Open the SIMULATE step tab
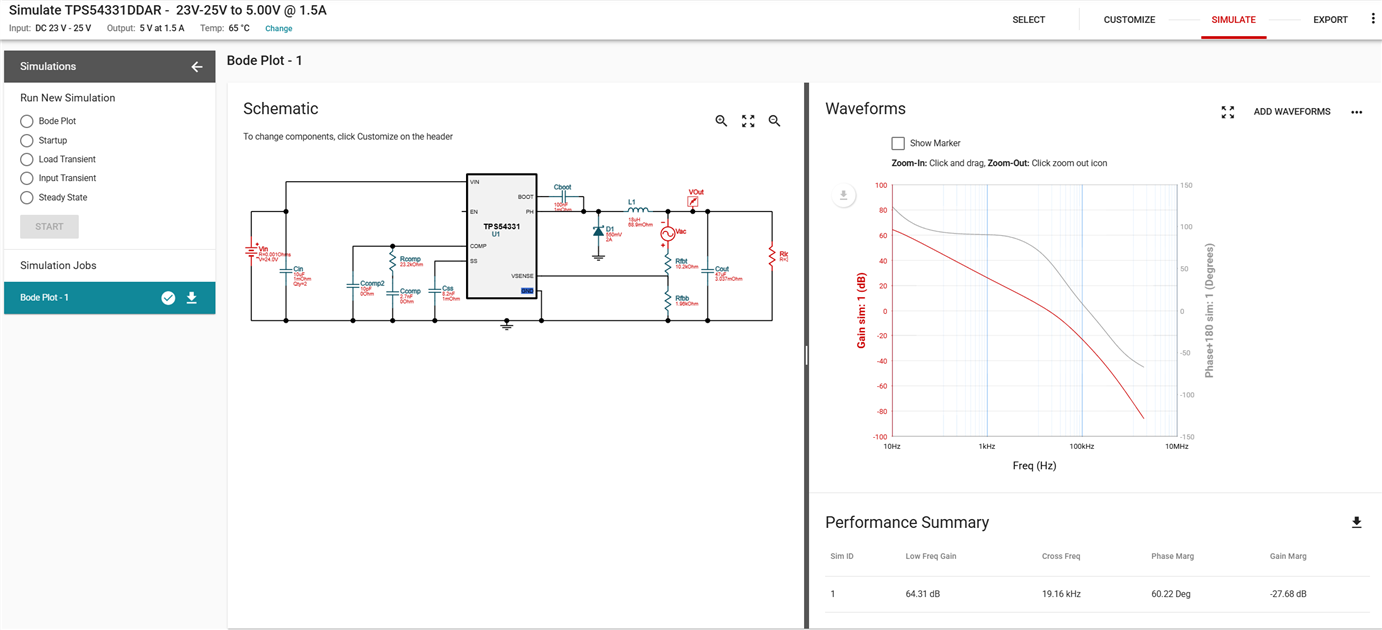 [x=1233, y=20]
